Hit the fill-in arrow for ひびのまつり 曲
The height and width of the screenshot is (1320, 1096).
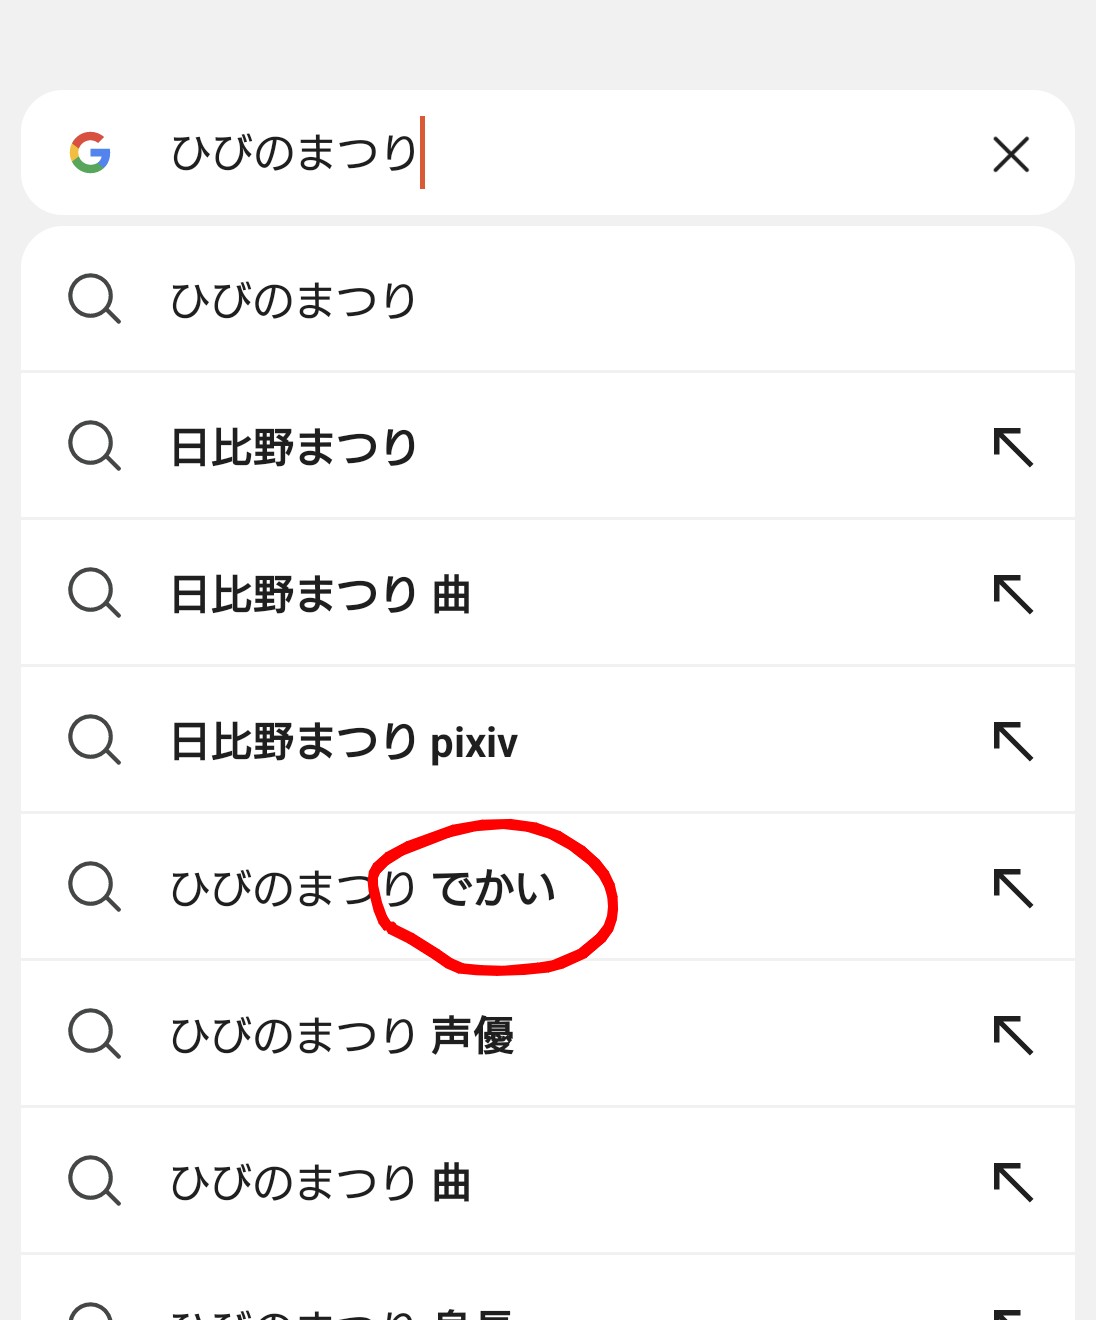coord(1013,1182)
